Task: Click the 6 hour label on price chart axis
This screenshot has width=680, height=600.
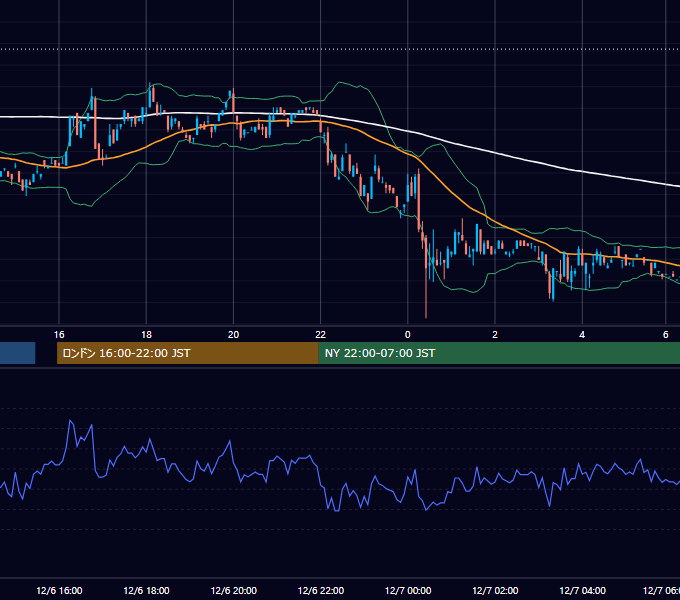Action: point(665,334)
